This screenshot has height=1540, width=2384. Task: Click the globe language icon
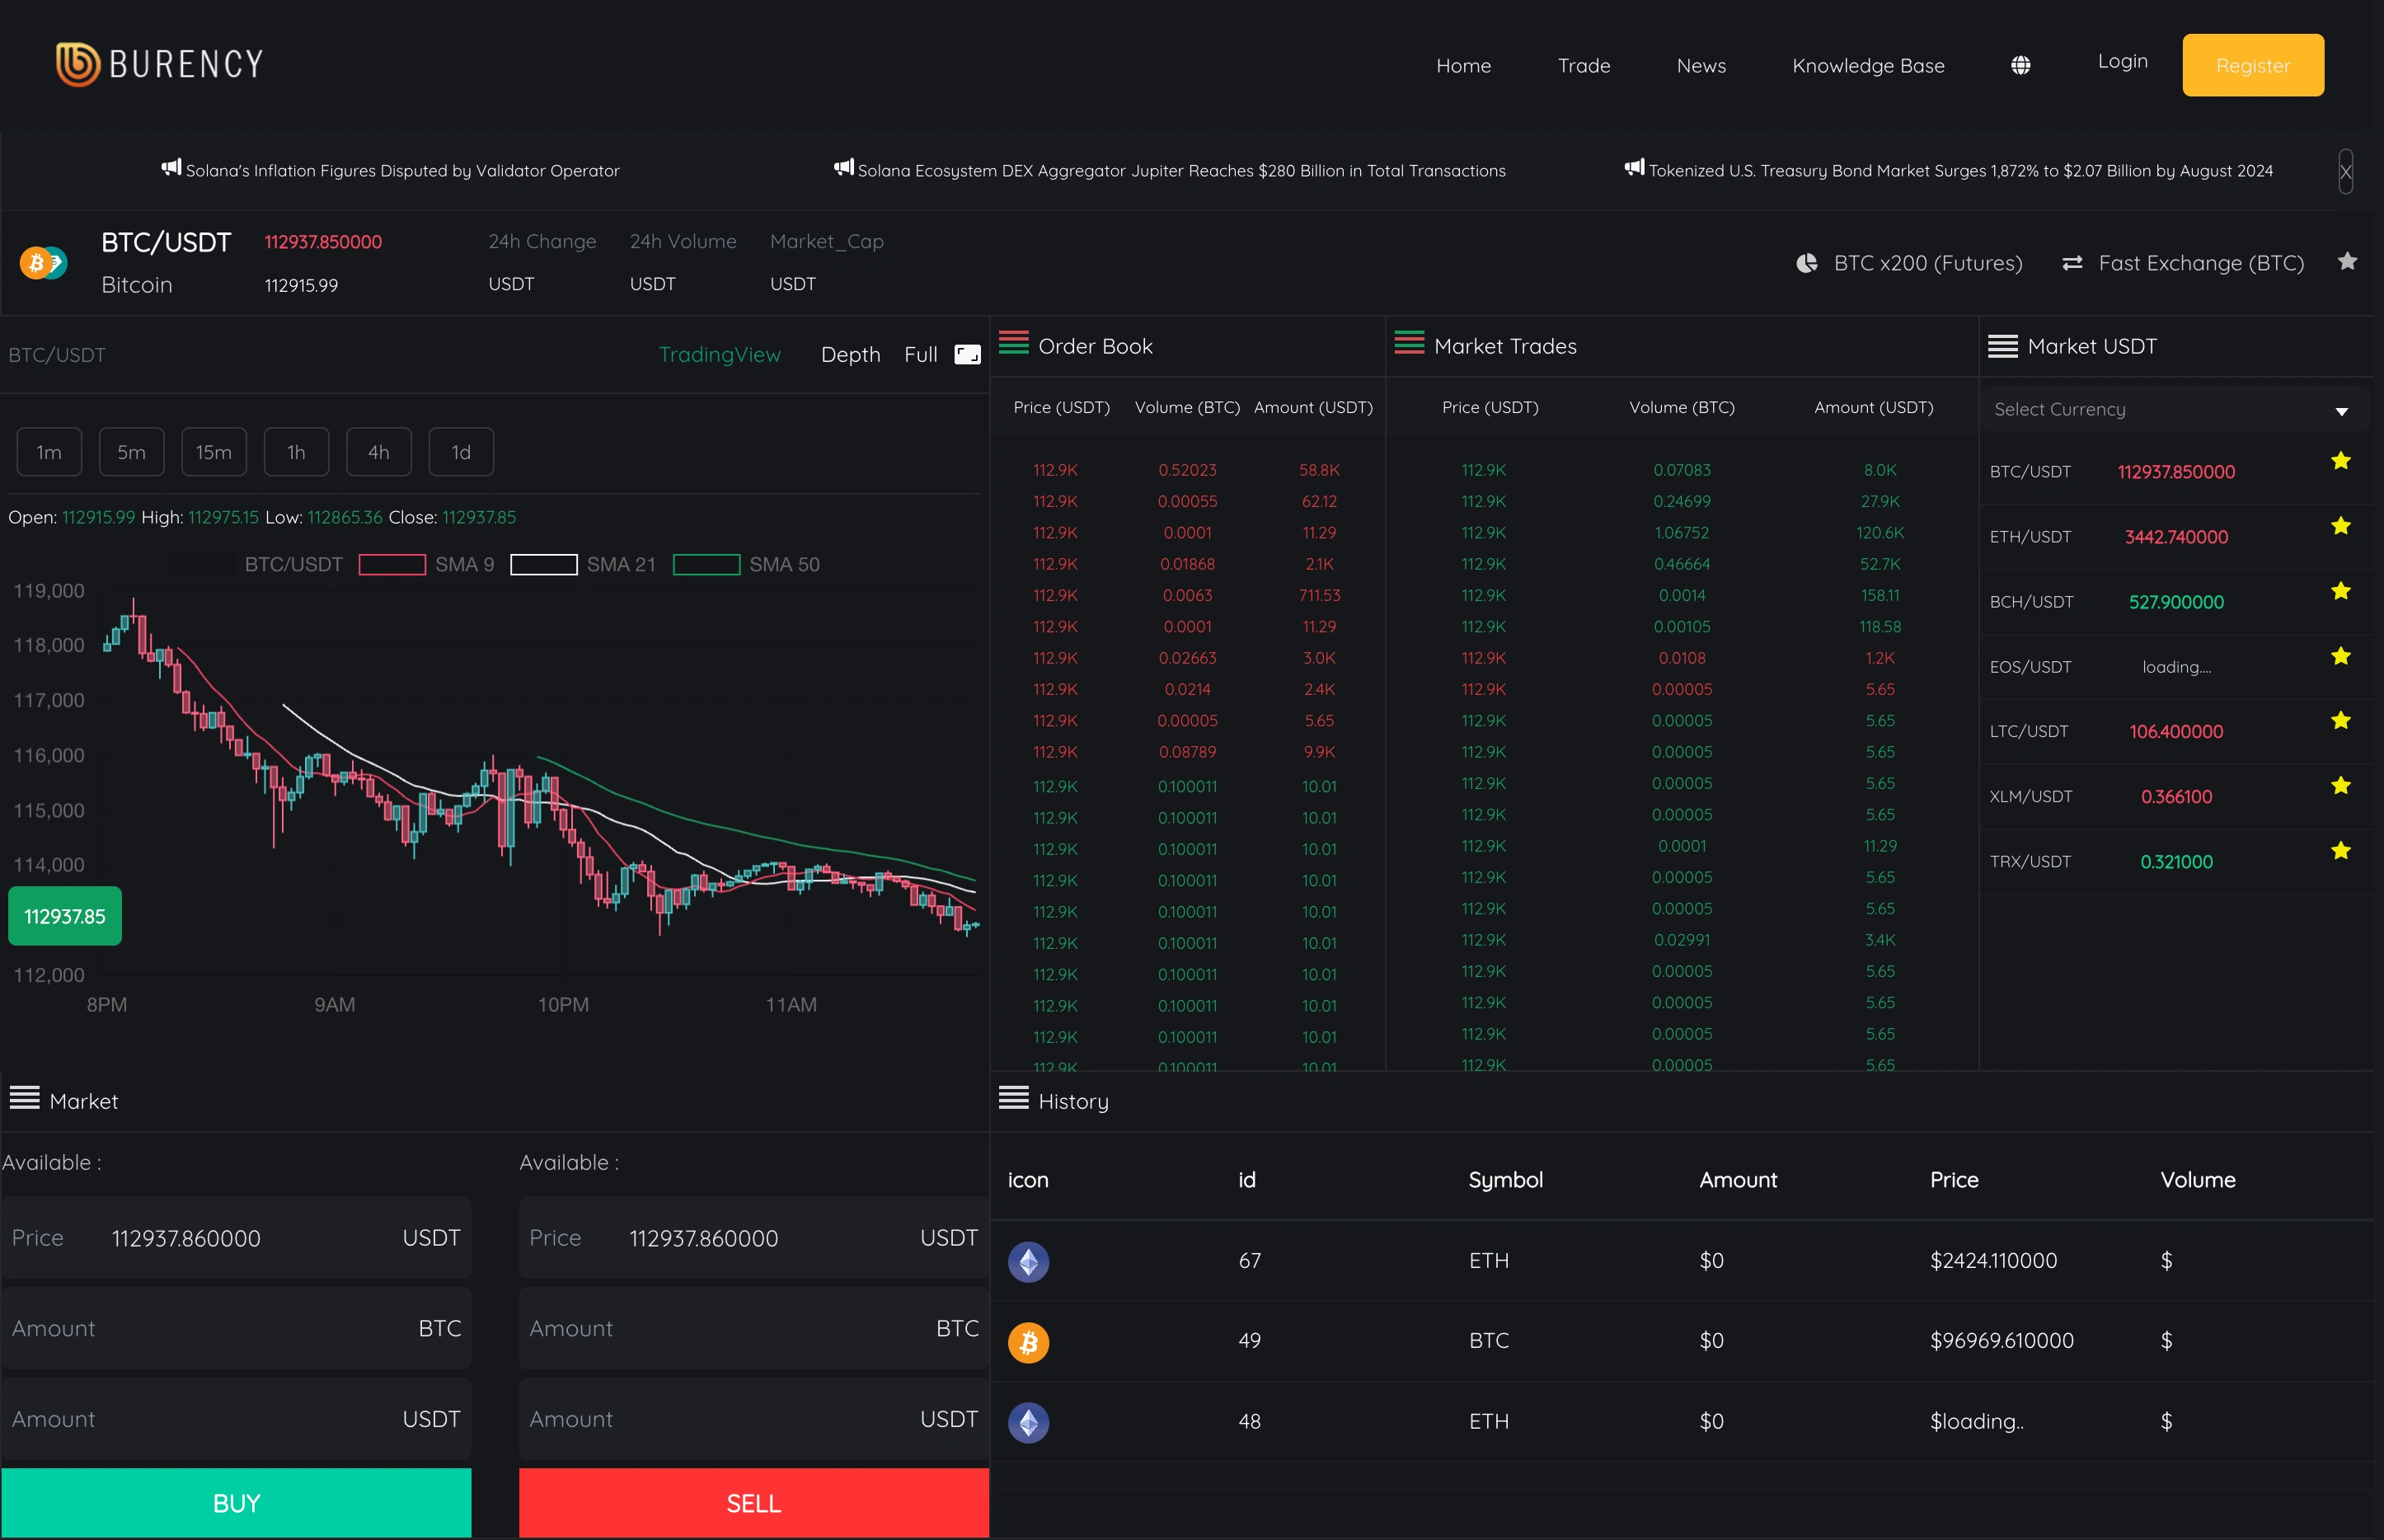[2020, 65]
